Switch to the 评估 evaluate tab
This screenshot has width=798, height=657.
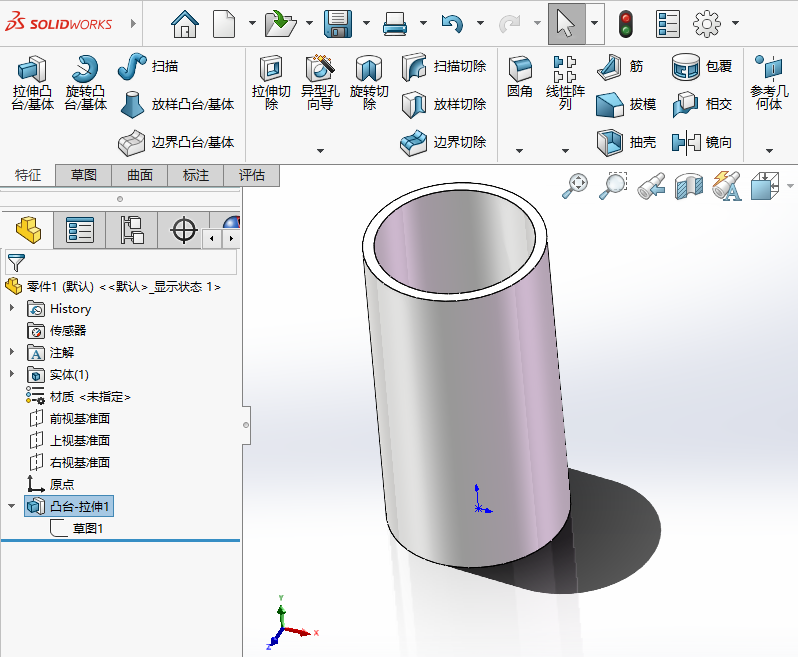[x=251, y=175]
